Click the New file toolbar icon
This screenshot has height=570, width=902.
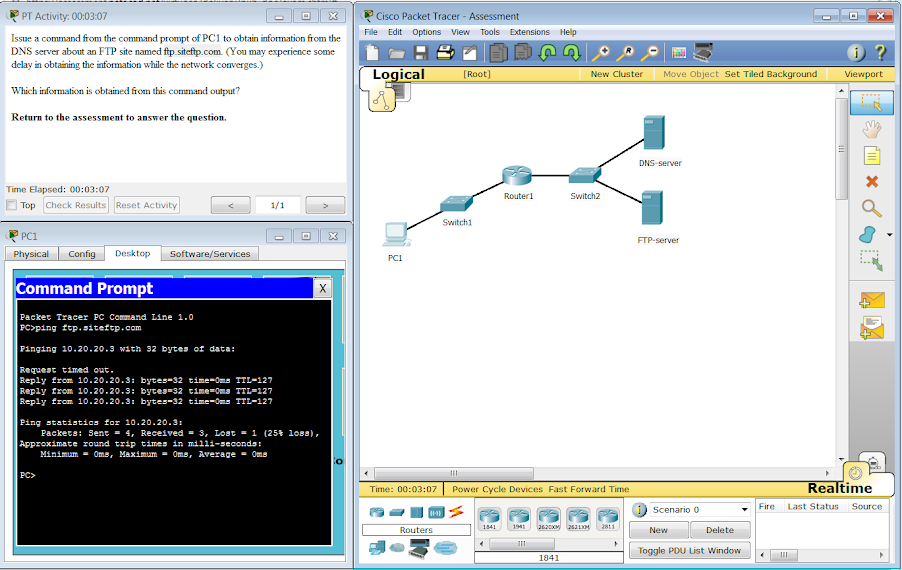tap(372, 53)
